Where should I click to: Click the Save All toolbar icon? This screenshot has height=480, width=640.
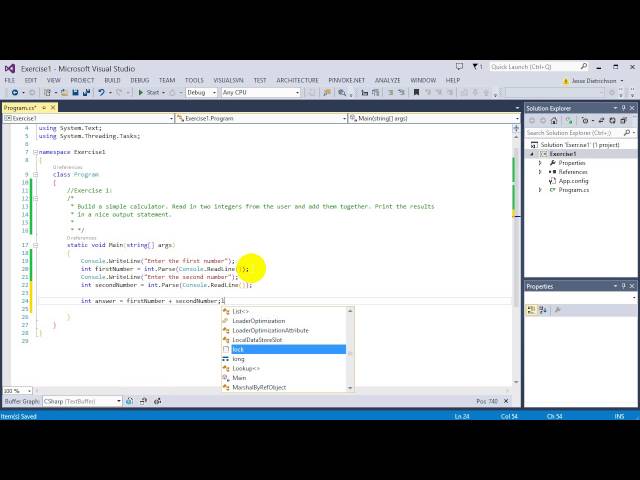[86, 93]
